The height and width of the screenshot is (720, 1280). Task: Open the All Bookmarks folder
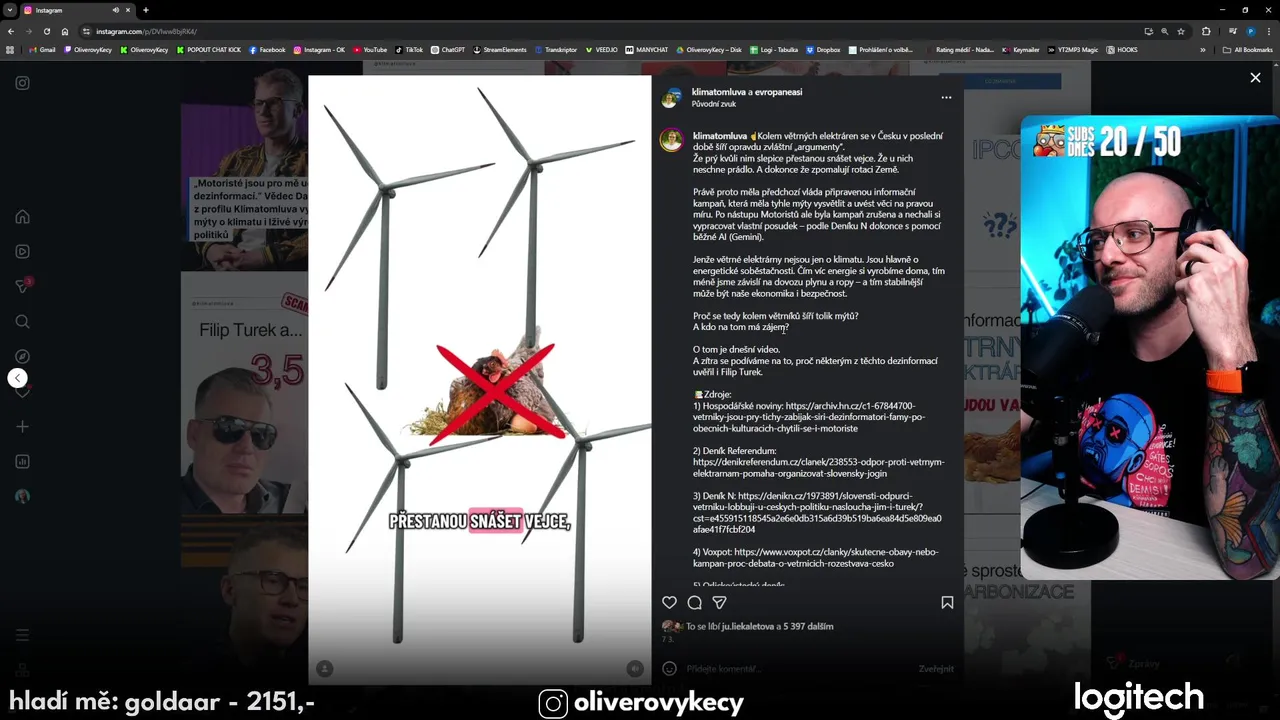pos(1247,49)
